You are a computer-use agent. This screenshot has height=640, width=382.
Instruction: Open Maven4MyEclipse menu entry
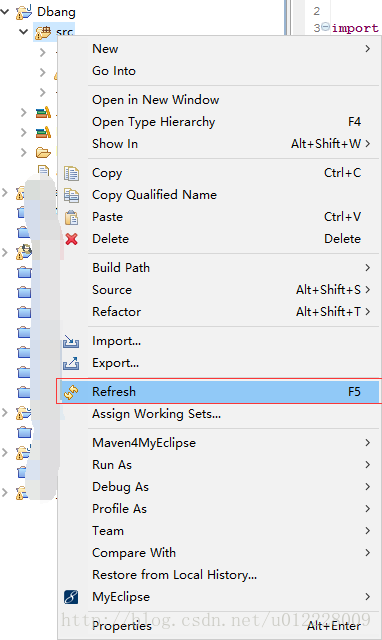click(x=218, y=443)
